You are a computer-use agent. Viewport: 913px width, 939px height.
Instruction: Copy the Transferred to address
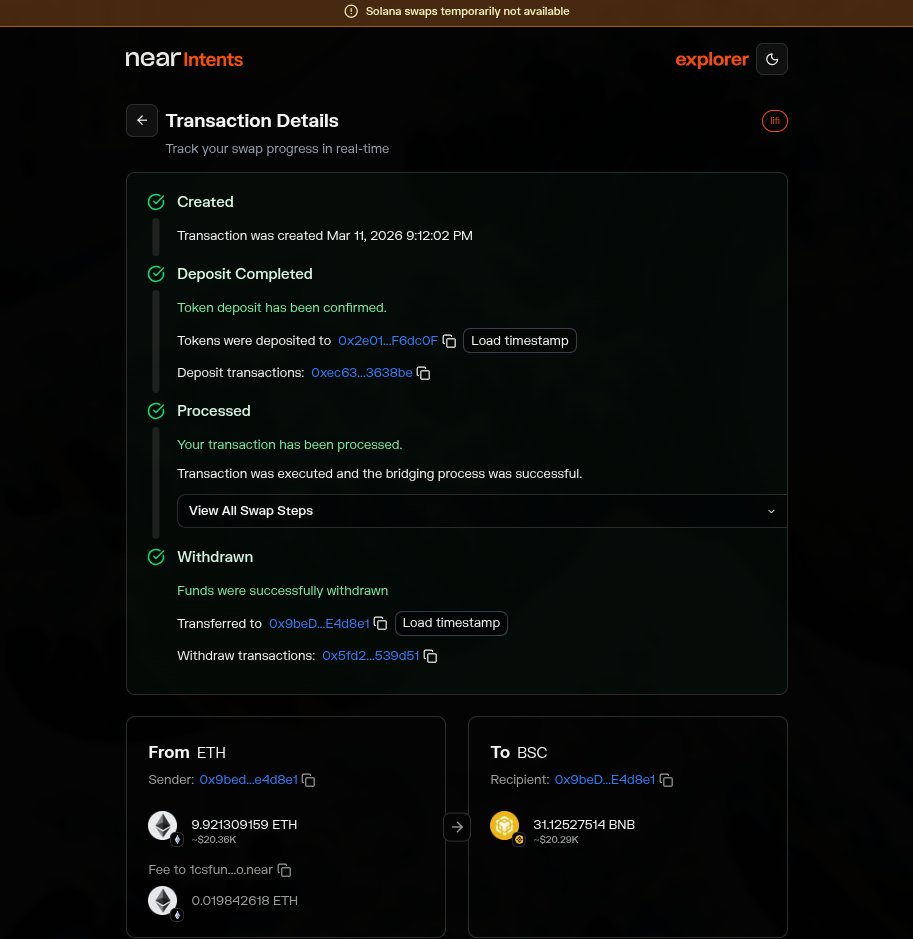click(380, 623)
